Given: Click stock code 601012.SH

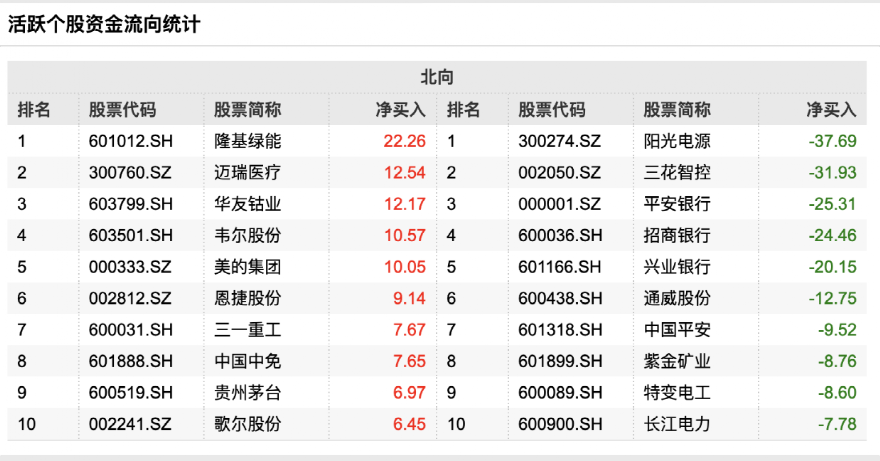Looking at the screenshot, I should point(131,141).
